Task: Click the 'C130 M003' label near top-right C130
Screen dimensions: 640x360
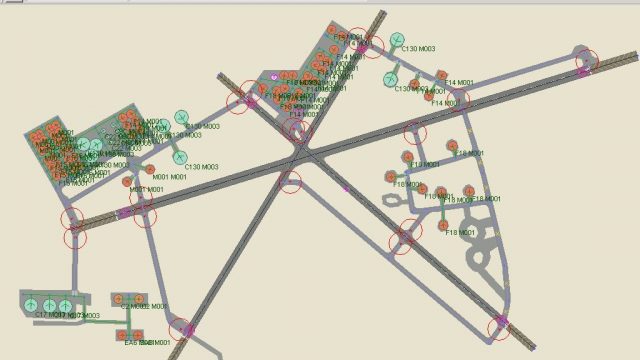Action: (x=418, y=49)
